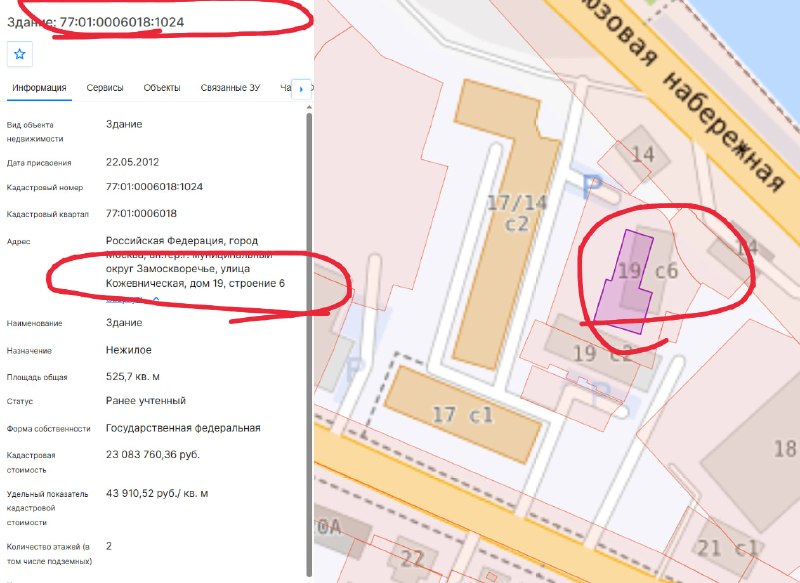
Task: Click the Адрес field label
Action: click(18, 242)
